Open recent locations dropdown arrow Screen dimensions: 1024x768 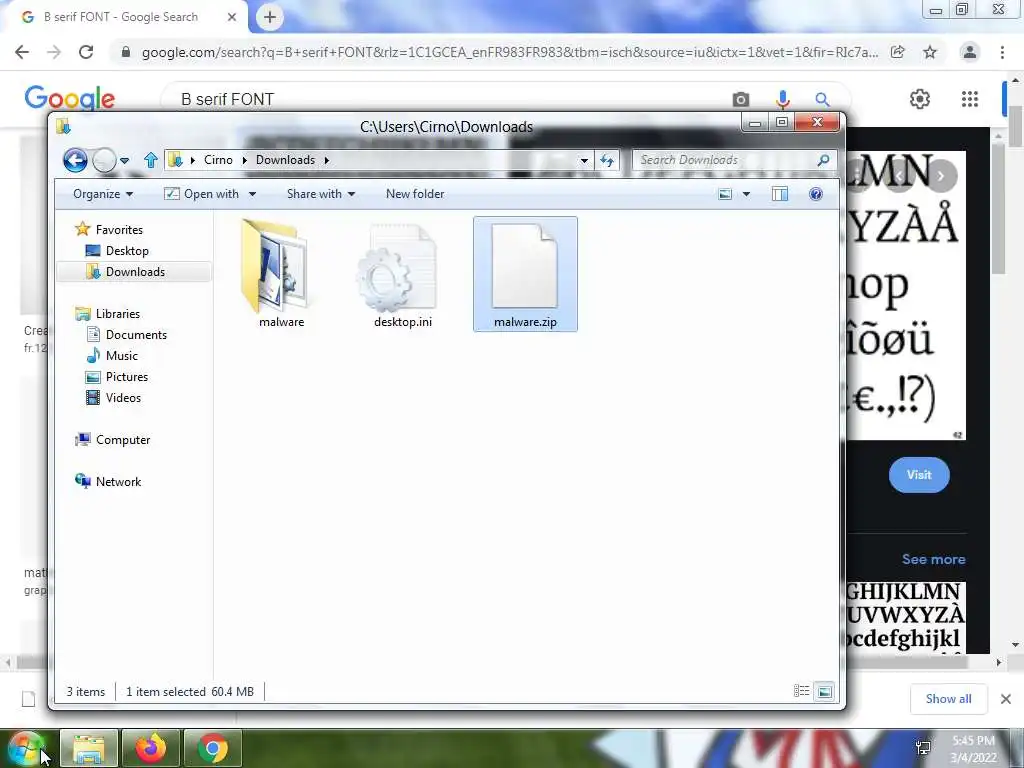point(124,160)
